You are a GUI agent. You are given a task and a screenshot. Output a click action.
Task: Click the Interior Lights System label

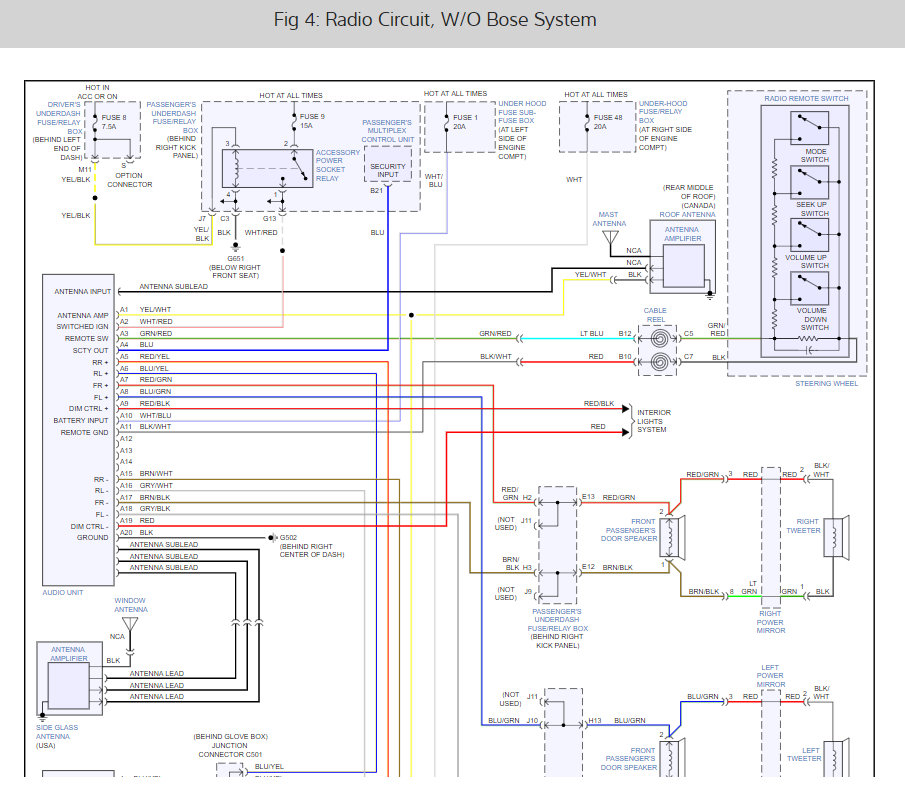[654, 421]
